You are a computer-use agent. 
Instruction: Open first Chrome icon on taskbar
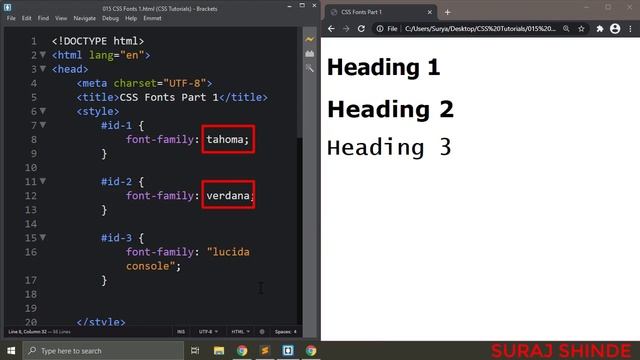point(242,351)
